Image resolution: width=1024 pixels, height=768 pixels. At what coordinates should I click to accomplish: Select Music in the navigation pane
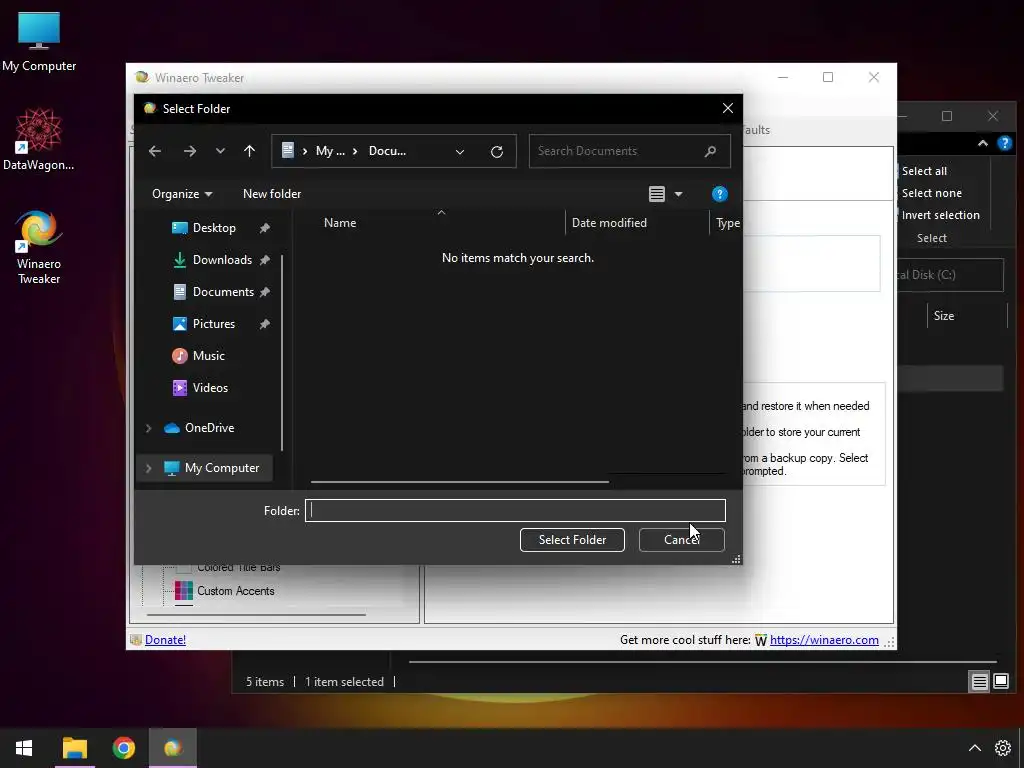(208, 356)
